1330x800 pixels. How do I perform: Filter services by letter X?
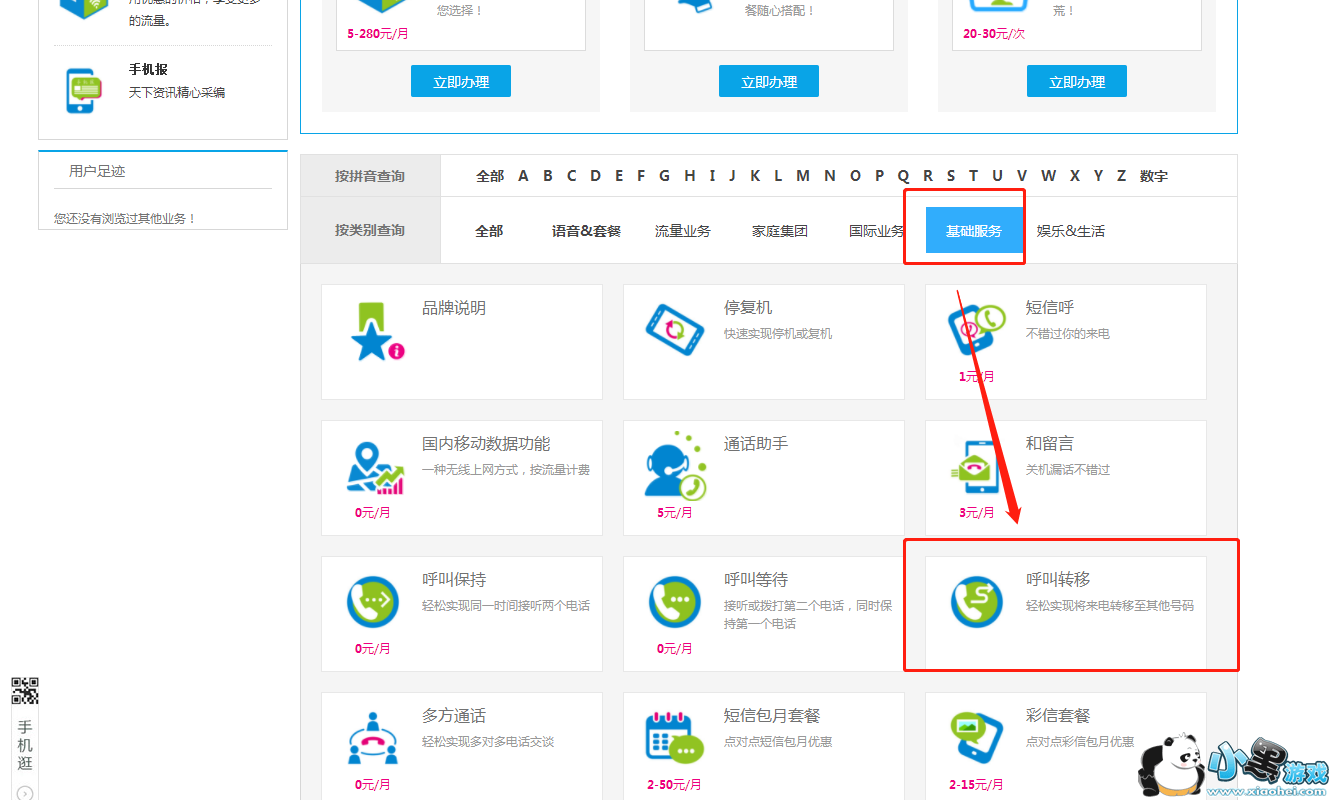(1075, 176)
